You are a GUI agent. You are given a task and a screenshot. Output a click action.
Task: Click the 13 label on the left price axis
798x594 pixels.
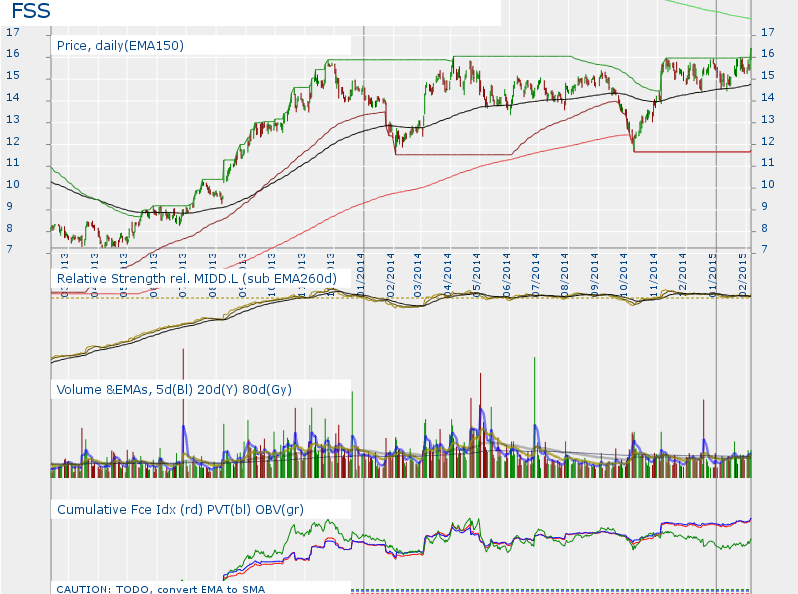(x=13, y=119)
